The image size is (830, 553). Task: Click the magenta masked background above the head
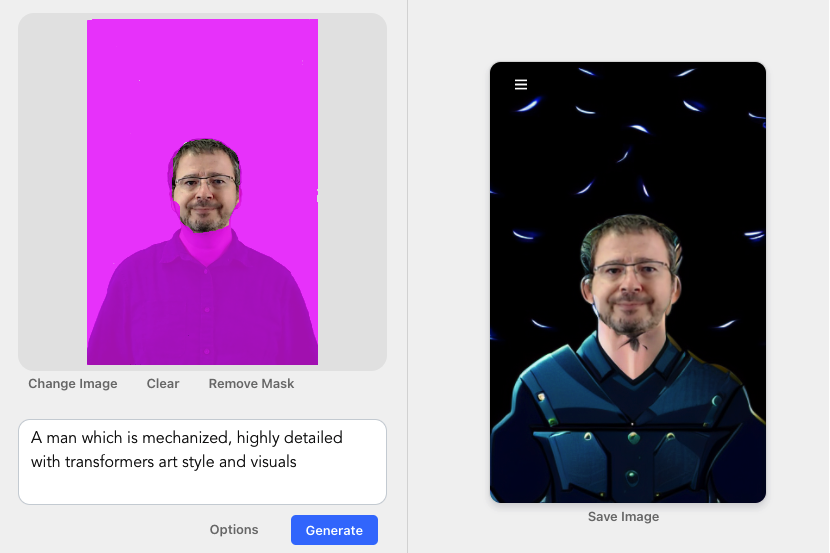pyautogui.click(x=202, y=80)
